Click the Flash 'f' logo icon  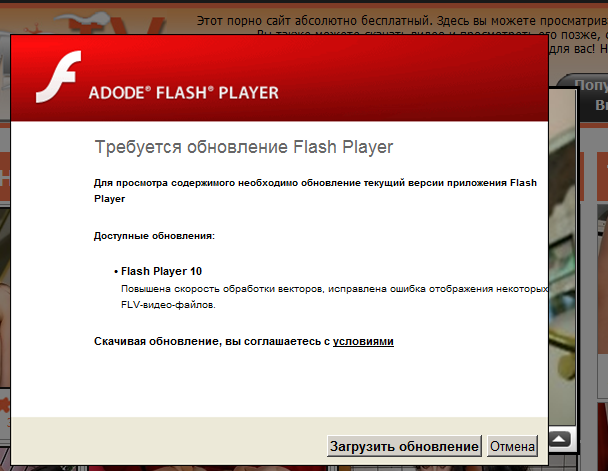coord(59,77)
